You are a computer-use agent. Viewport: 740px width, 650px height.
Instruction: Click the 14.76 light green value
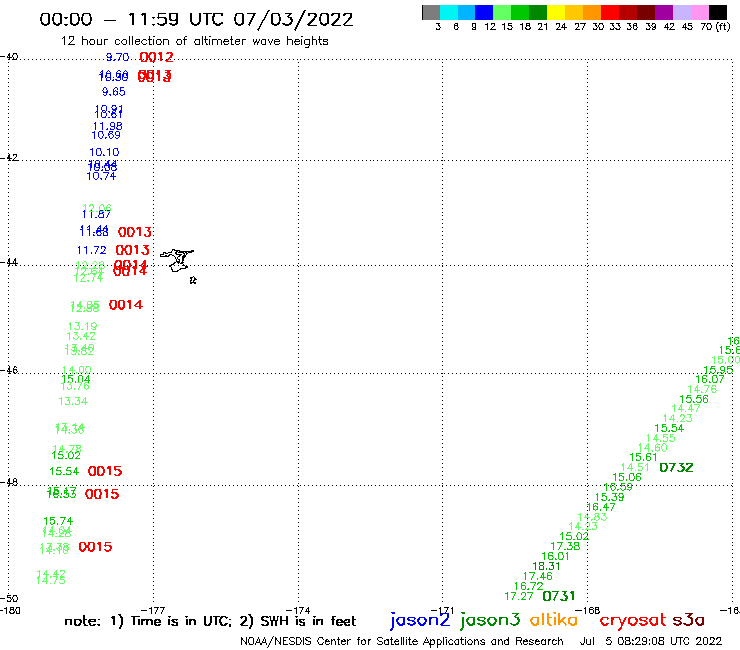702,389
